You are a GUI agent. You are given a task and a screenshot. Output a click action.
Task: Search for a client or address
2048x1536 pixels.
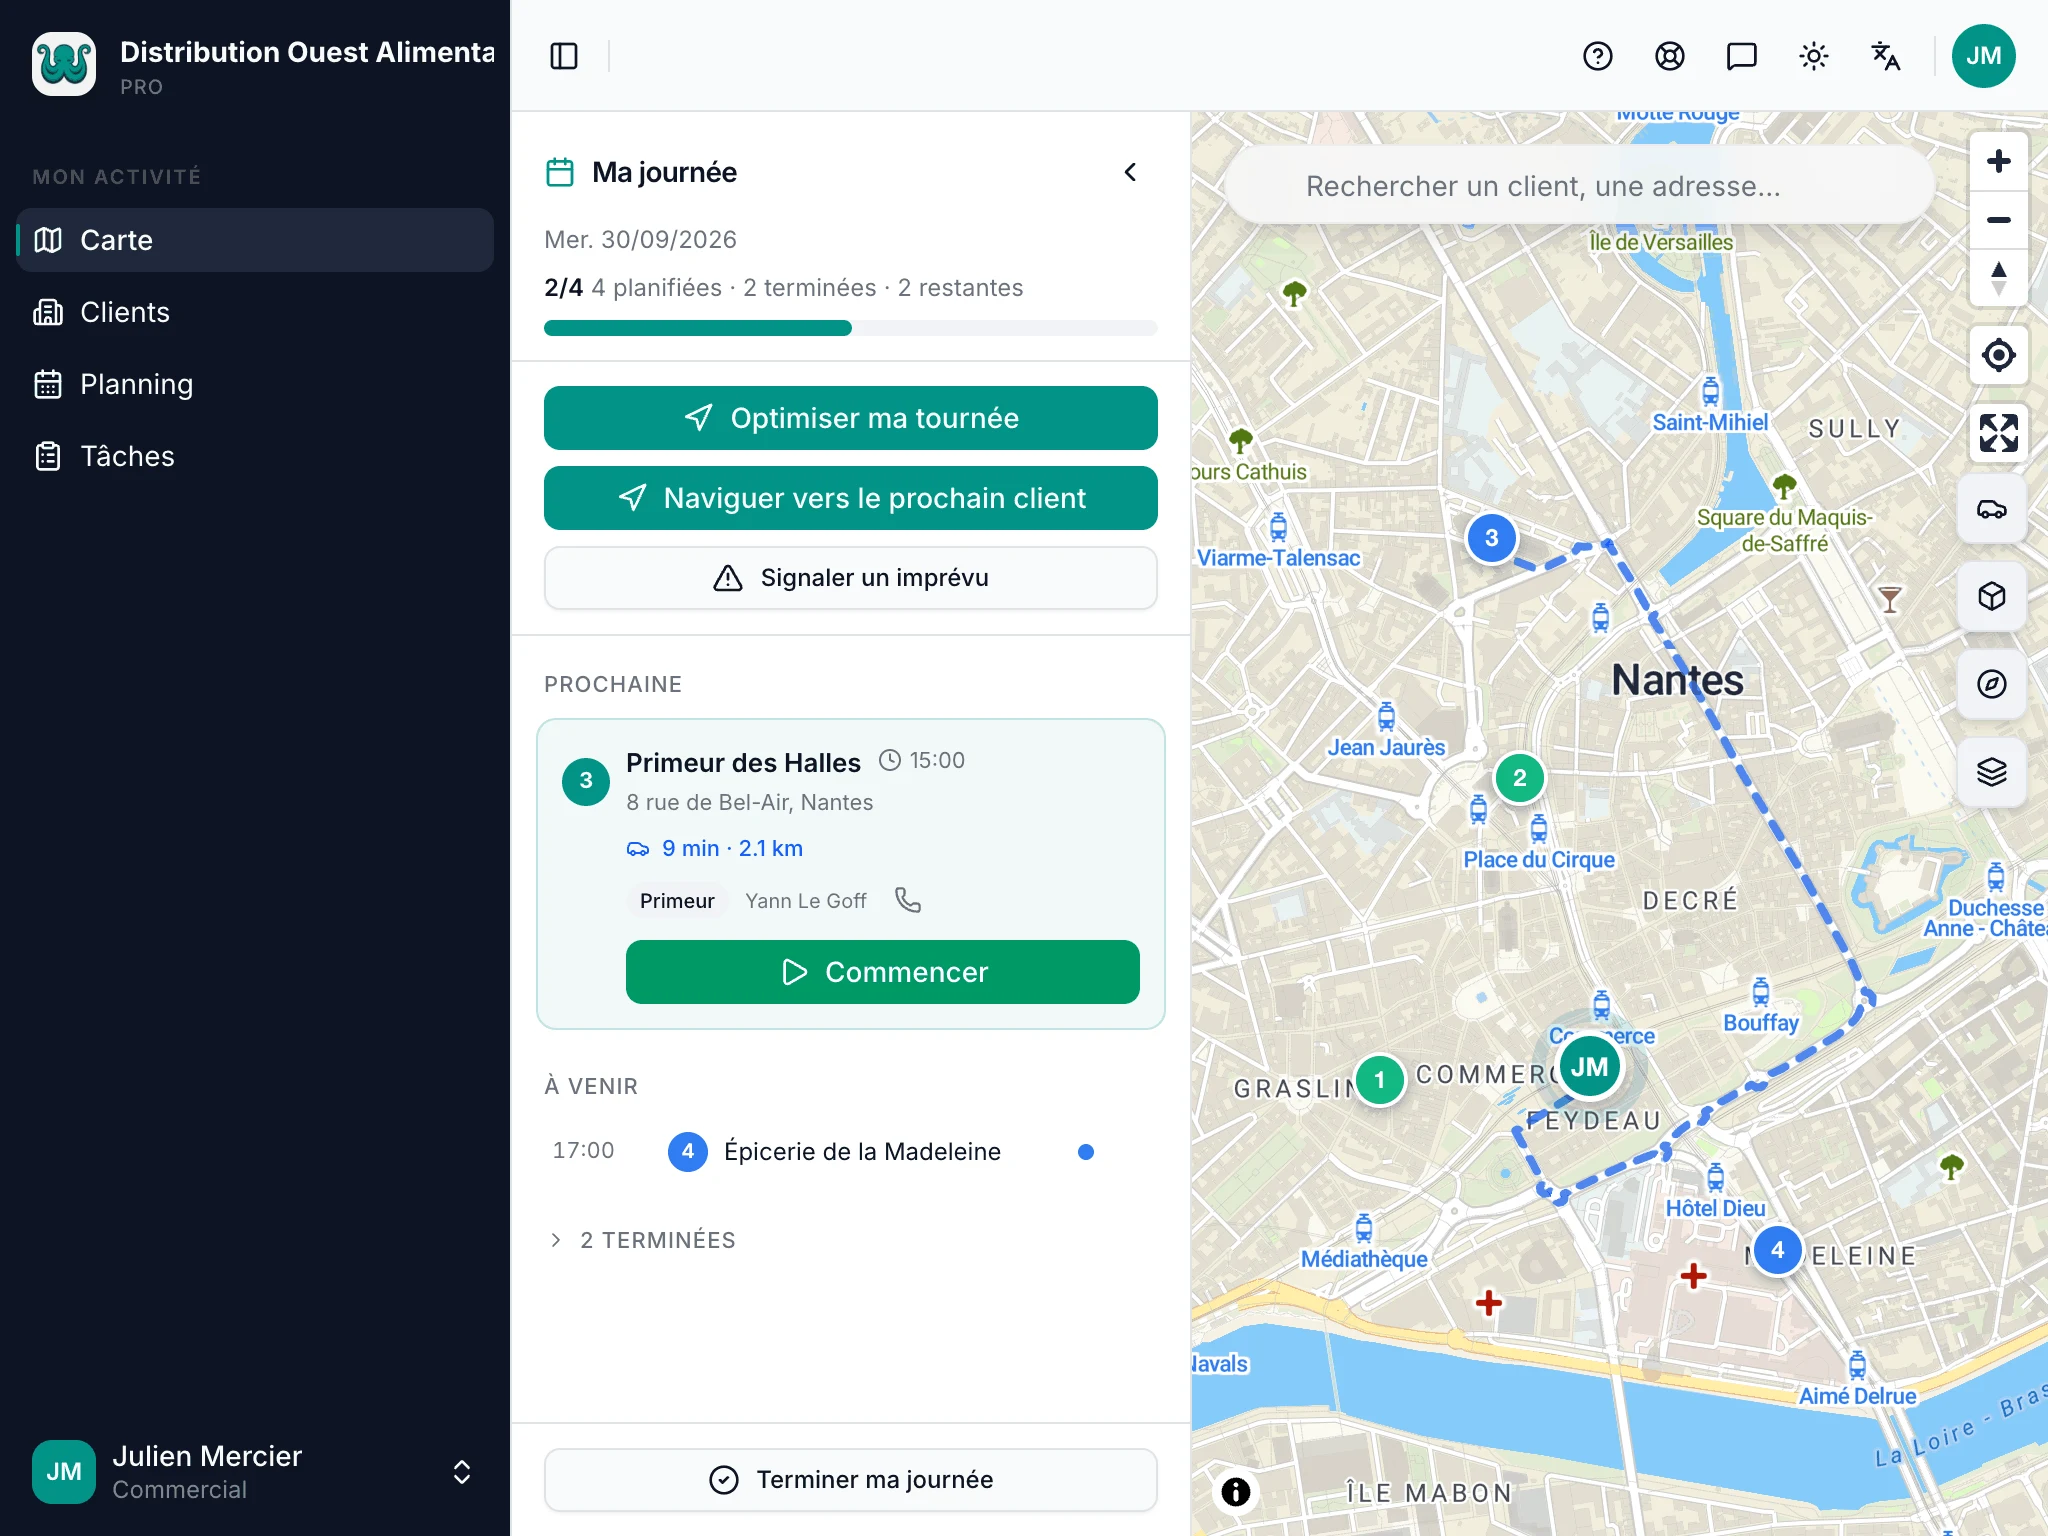pos(1580,186)
